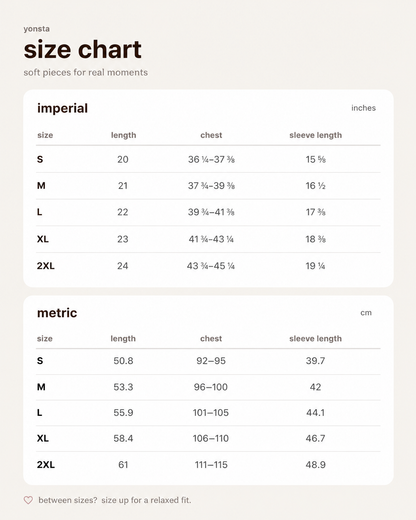416x520 pixels.
Task: Click the 48.9 sleeve length value
Action: tap(315, 465)
